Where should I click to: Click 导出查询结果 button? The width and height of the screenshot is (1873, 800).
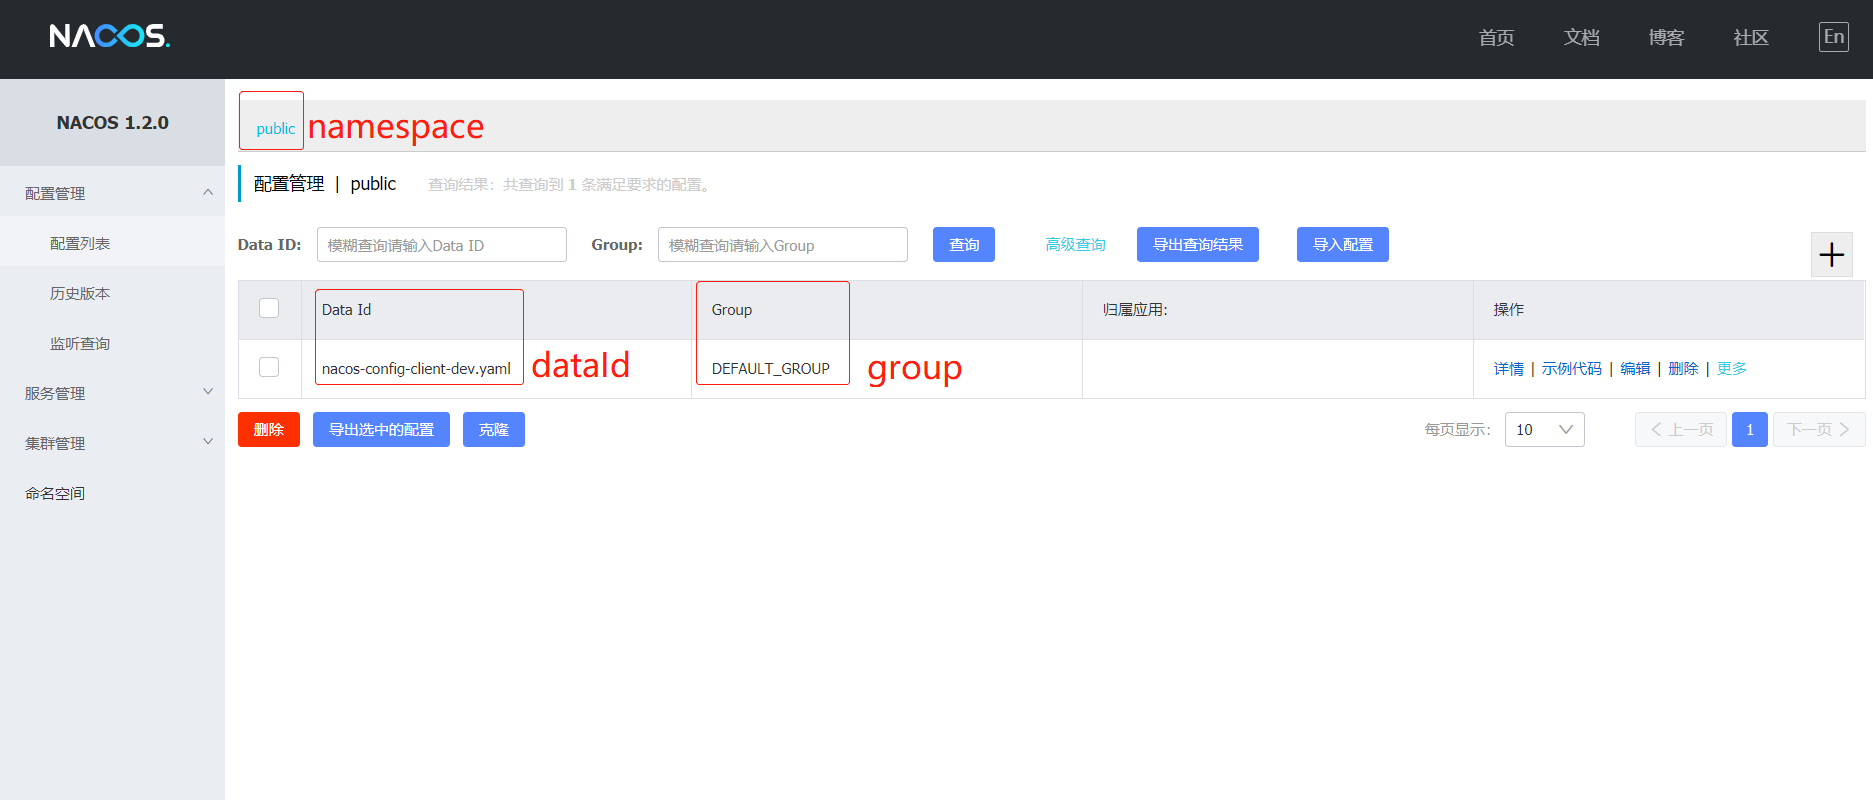(1197, 245)
